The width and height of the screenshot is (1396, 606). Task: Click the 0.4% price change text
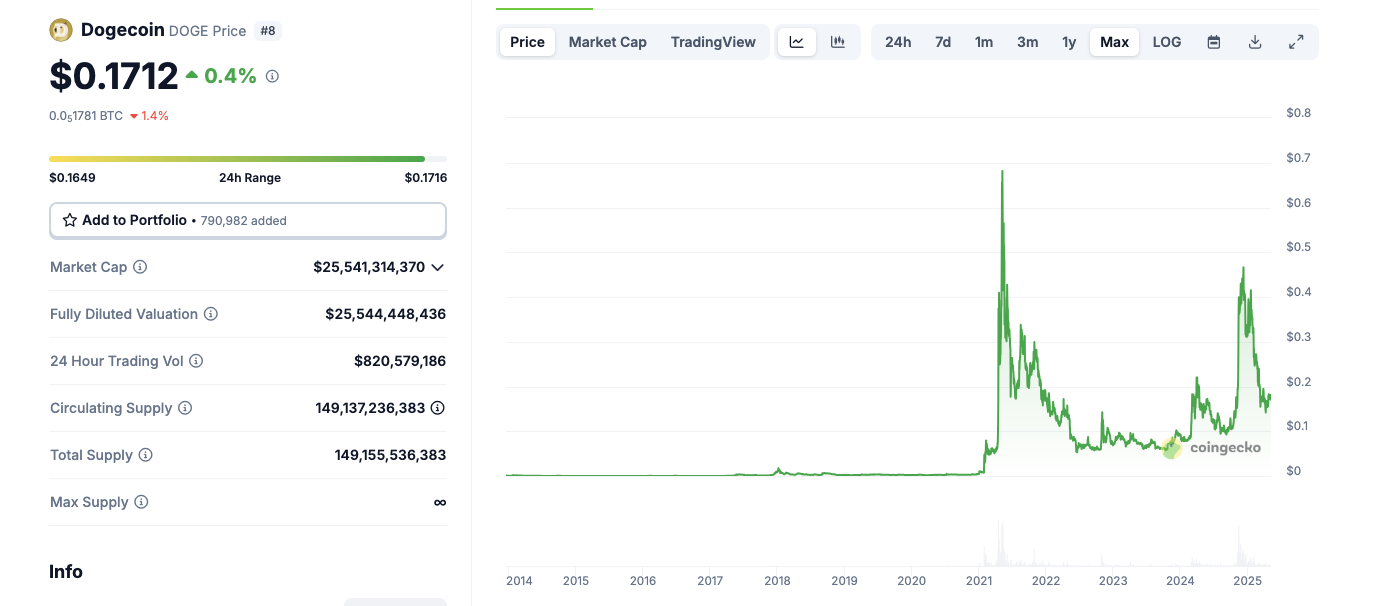[x=231, y=76]
